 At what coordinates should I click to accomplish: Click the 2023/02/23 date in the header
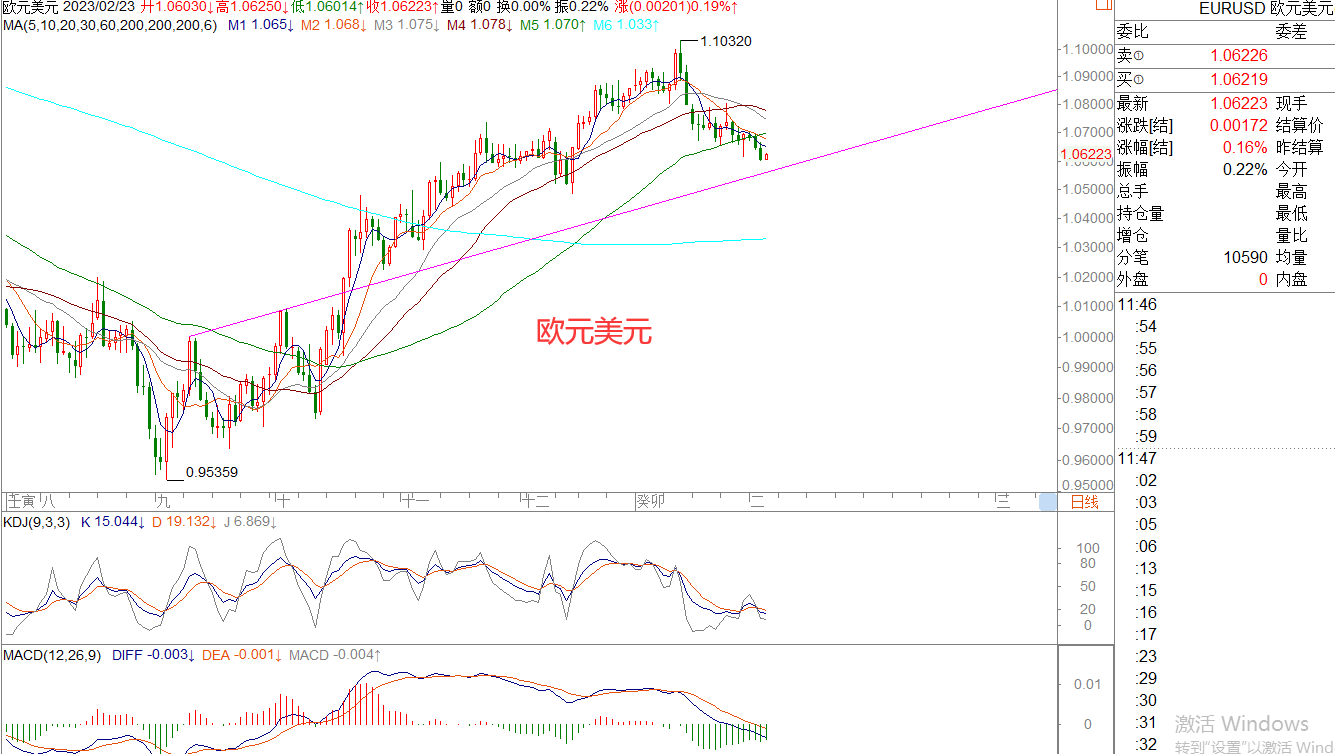coord(99,7)
